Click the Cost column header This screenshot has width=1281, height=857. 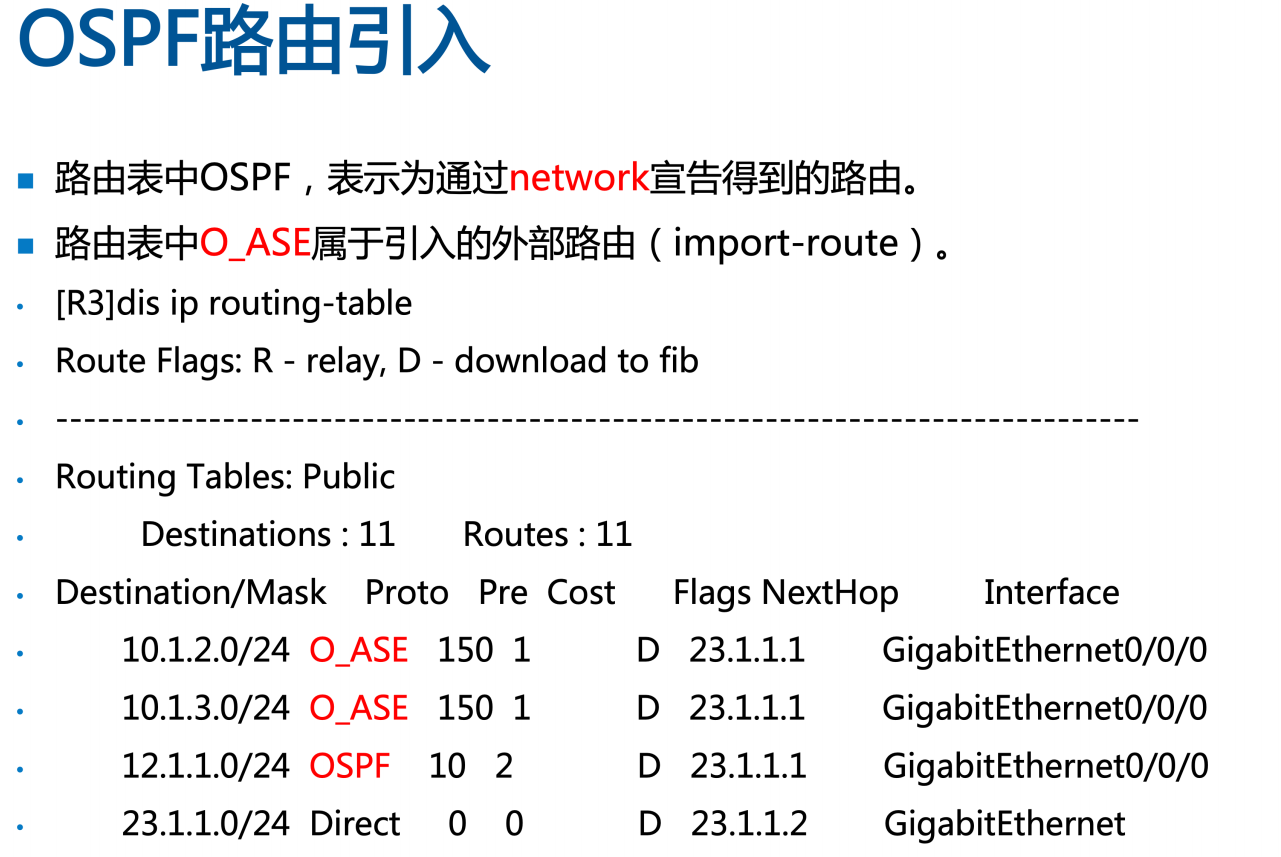click(581, 593)
